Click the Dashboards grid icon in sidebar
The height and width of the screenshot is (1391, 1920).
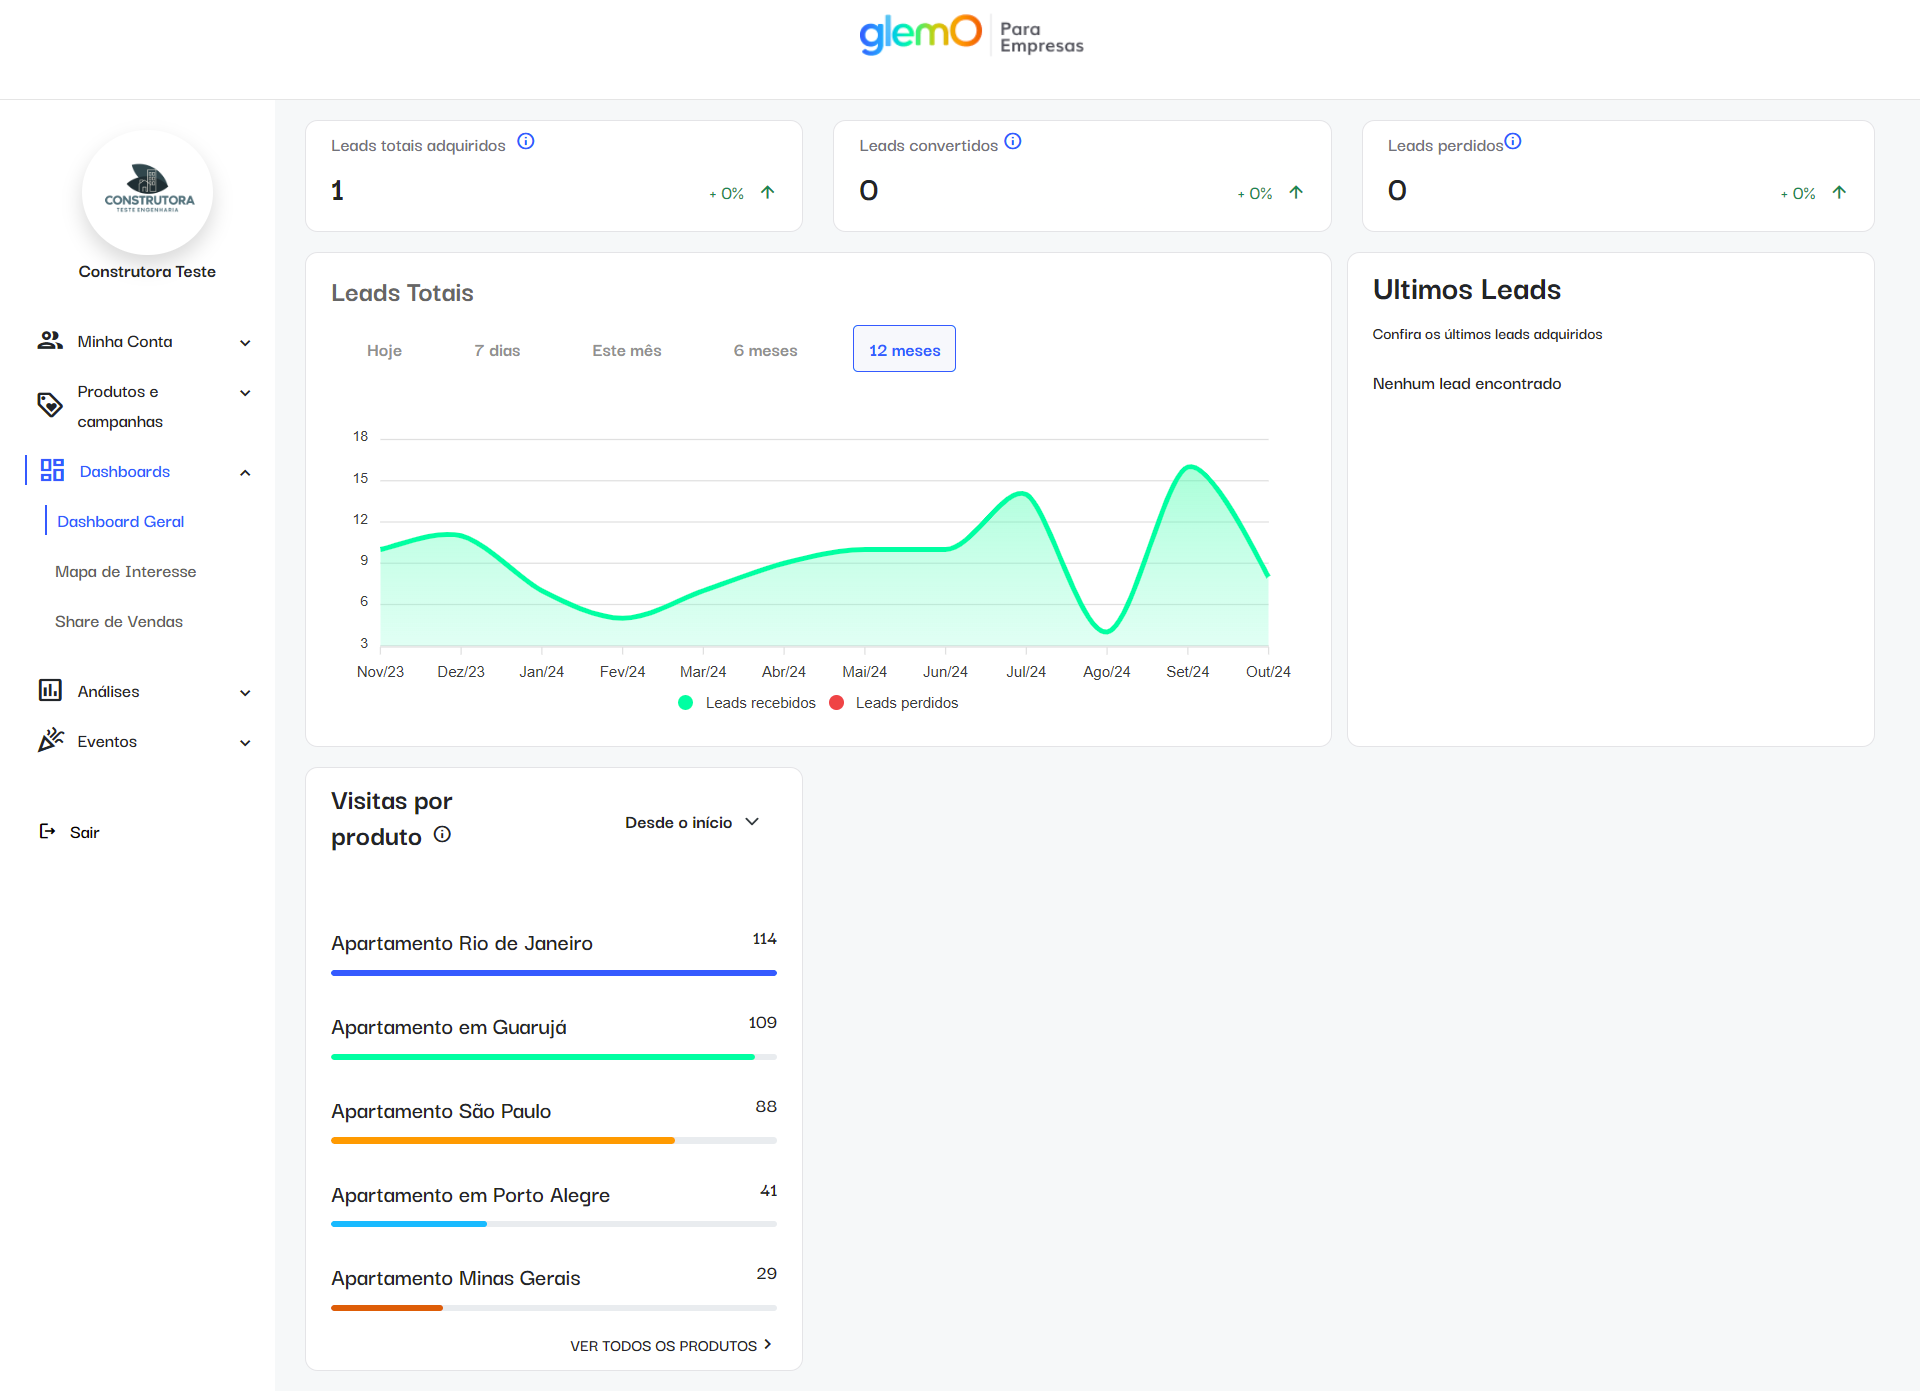pyautogui.click(x=52, y=471)
